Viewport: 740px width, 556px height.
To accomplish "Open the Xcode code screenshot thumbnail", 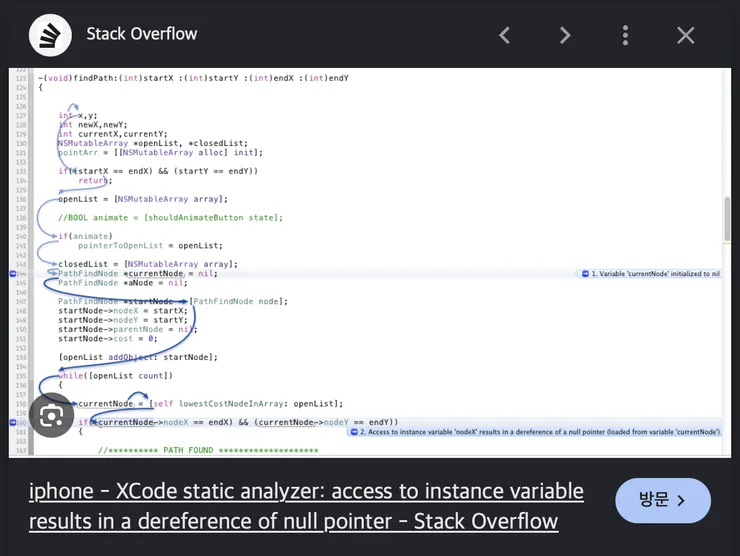I will [x=370, y=262].
